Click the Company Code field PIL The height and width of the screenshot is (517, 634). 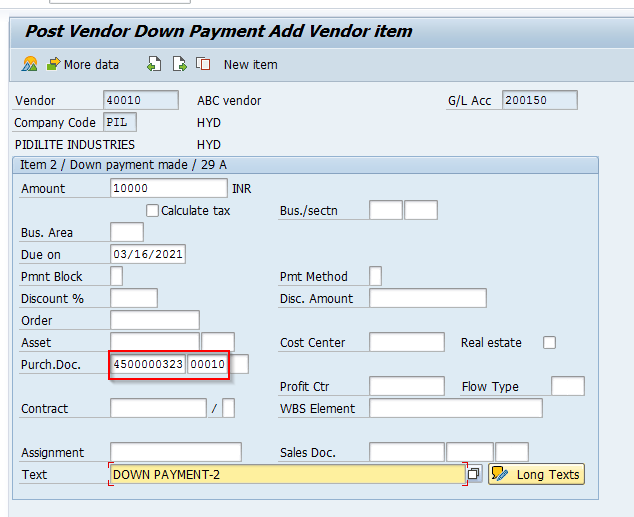point(120,122)
